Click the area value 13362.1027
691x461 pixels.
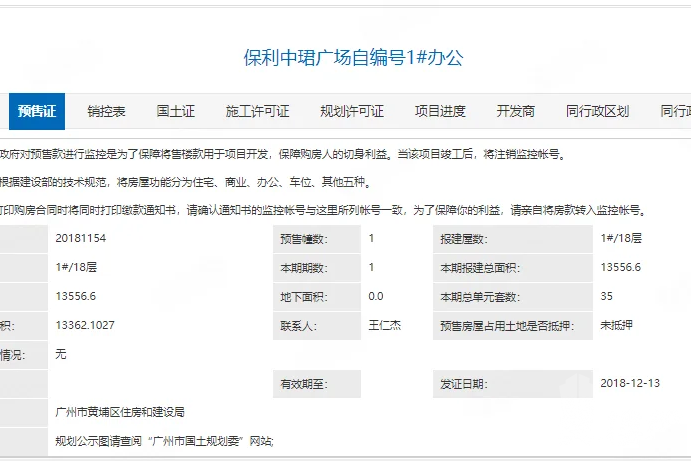click(85, 325)
